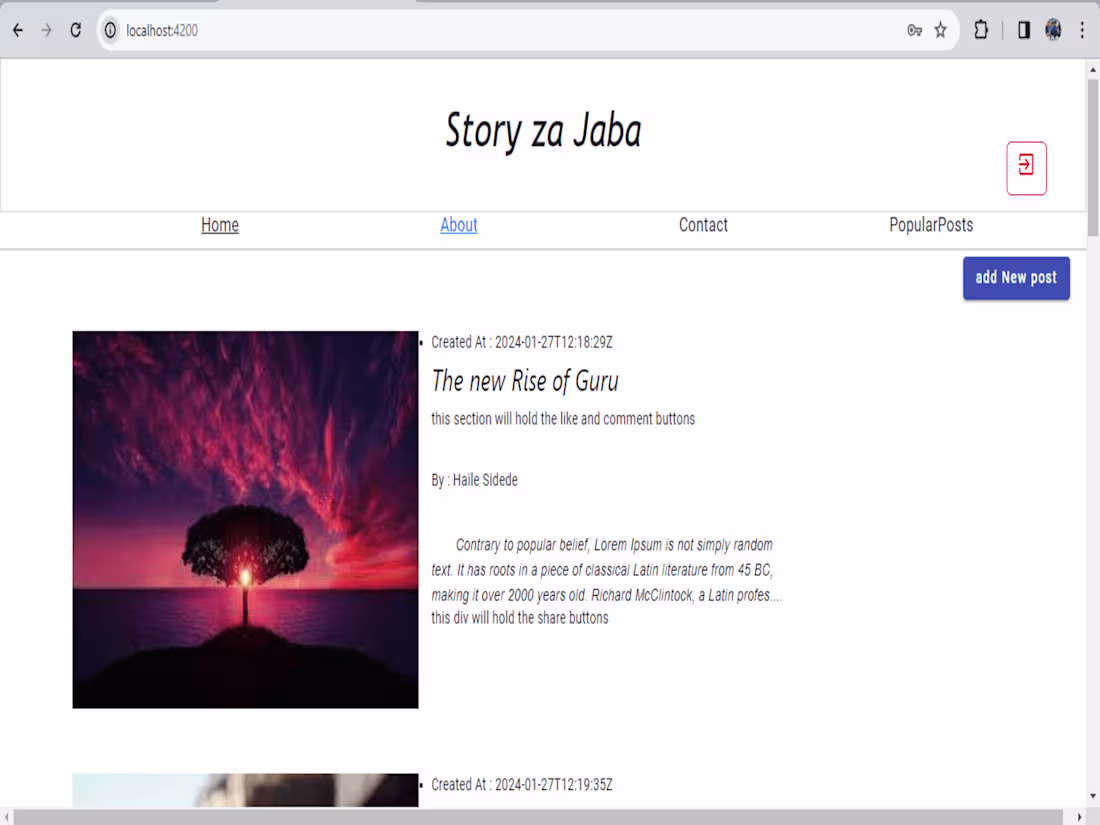Image resolution: width=1100 pixels, height=825 pixels.
Task: Click the browser forward arrow
Action: 46,30
